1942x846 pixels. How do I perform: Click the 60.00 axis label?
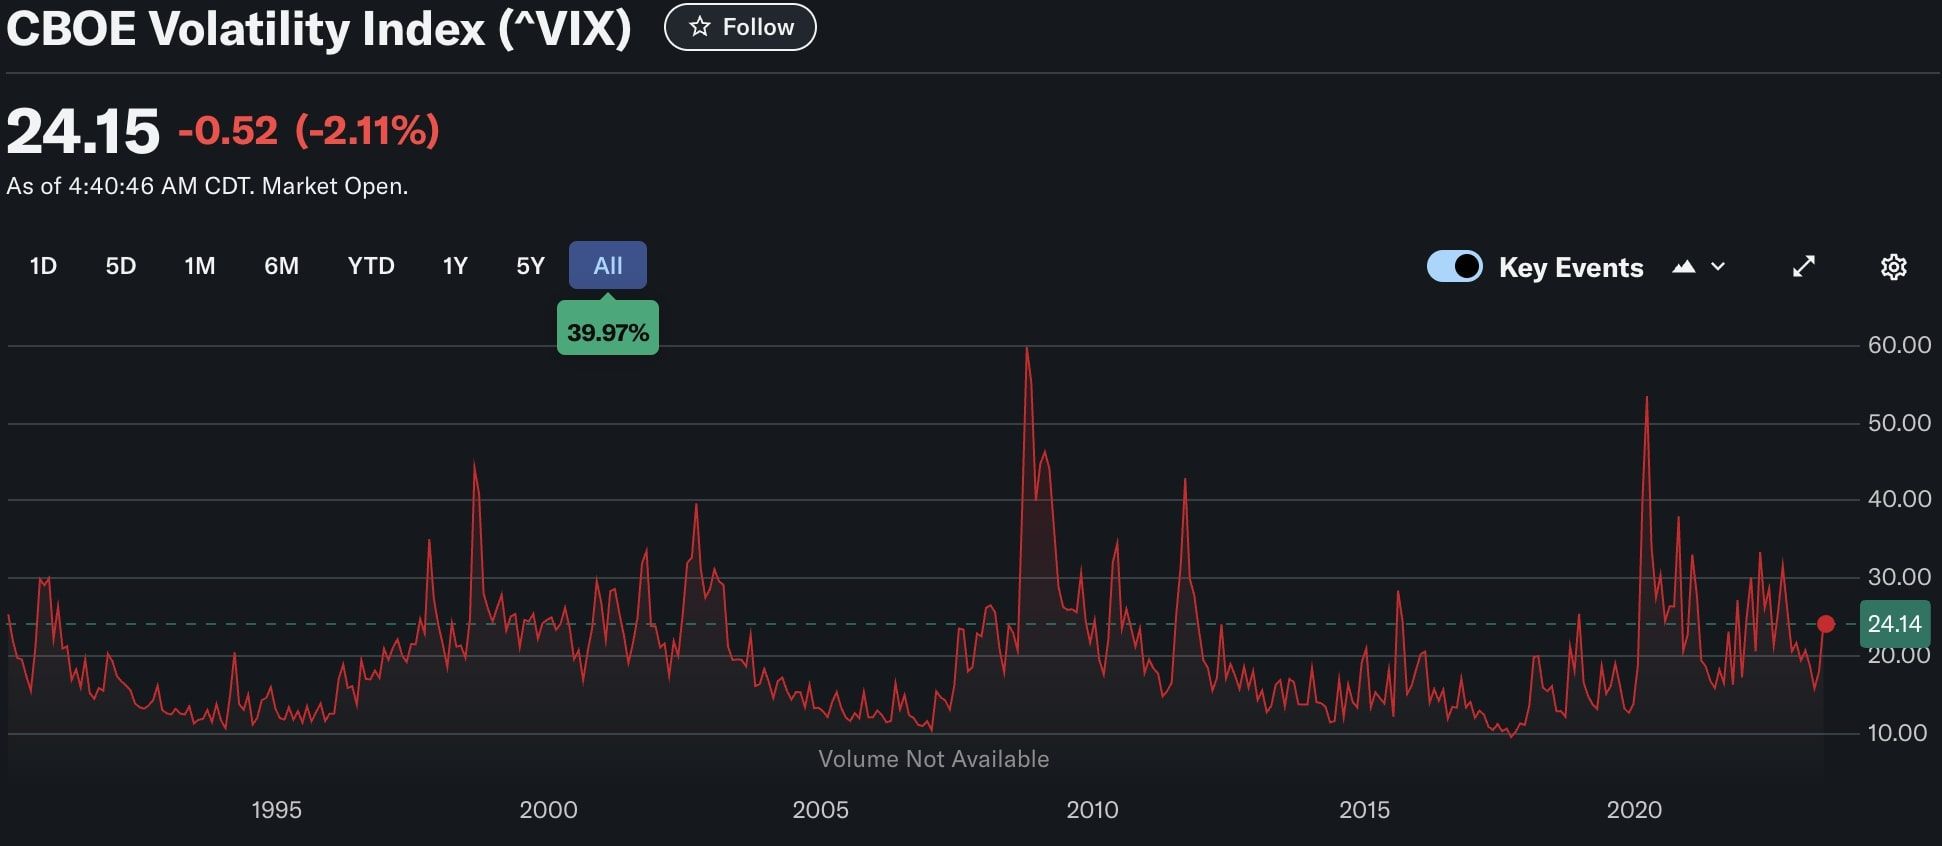[1899, 345]
